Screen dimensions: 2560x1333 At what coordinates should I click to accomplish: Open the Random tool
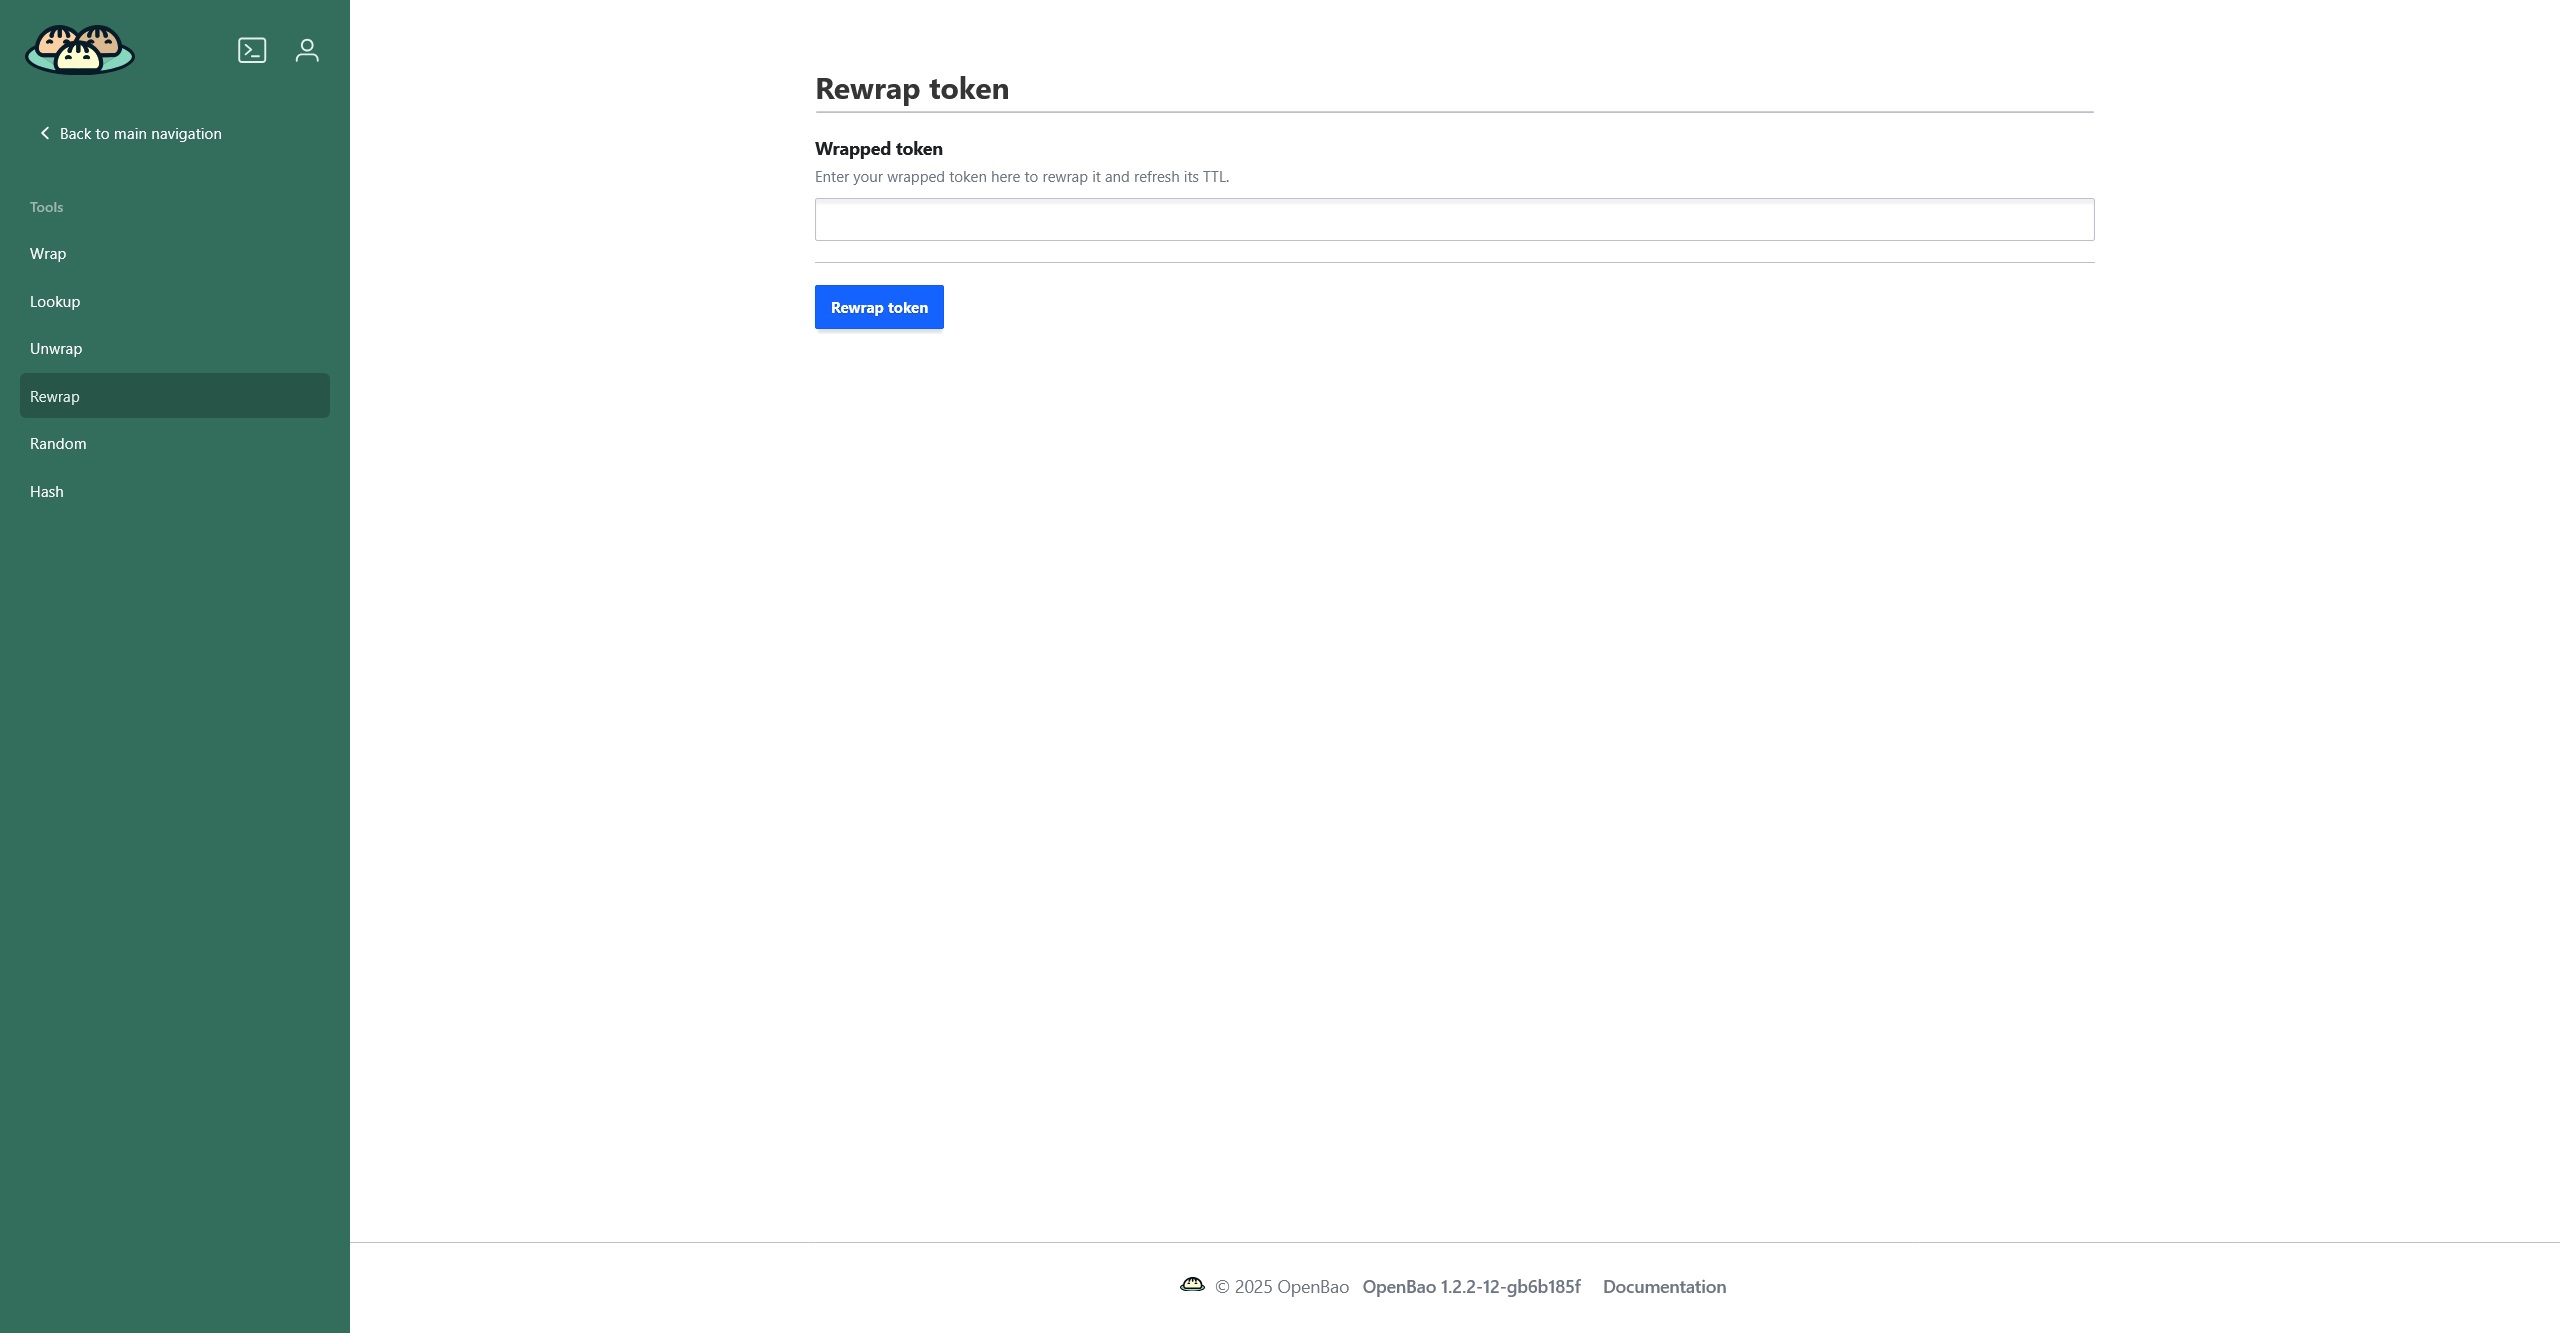click(x=58, y=444)
